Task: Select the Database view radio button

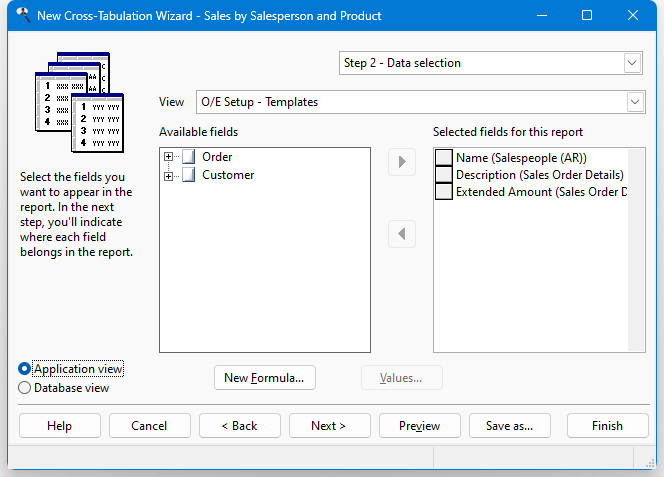Action: click(25, 388)
